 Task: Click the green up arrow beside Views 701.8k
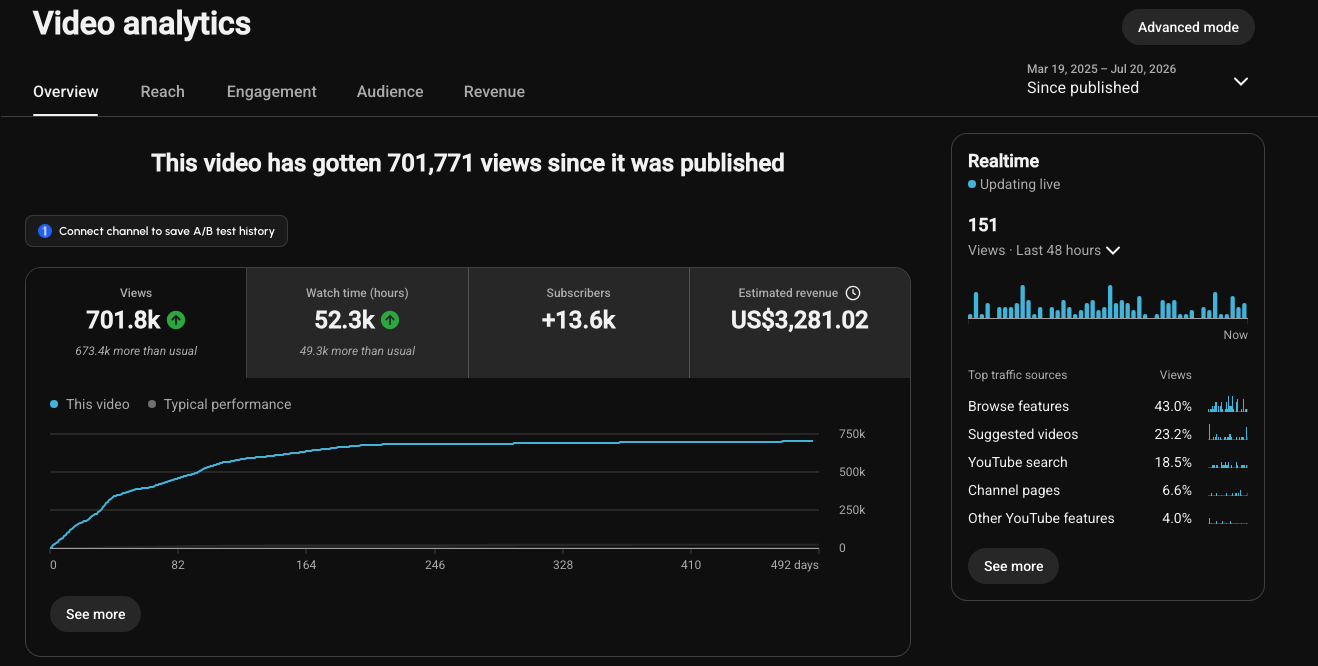[176, 320]
